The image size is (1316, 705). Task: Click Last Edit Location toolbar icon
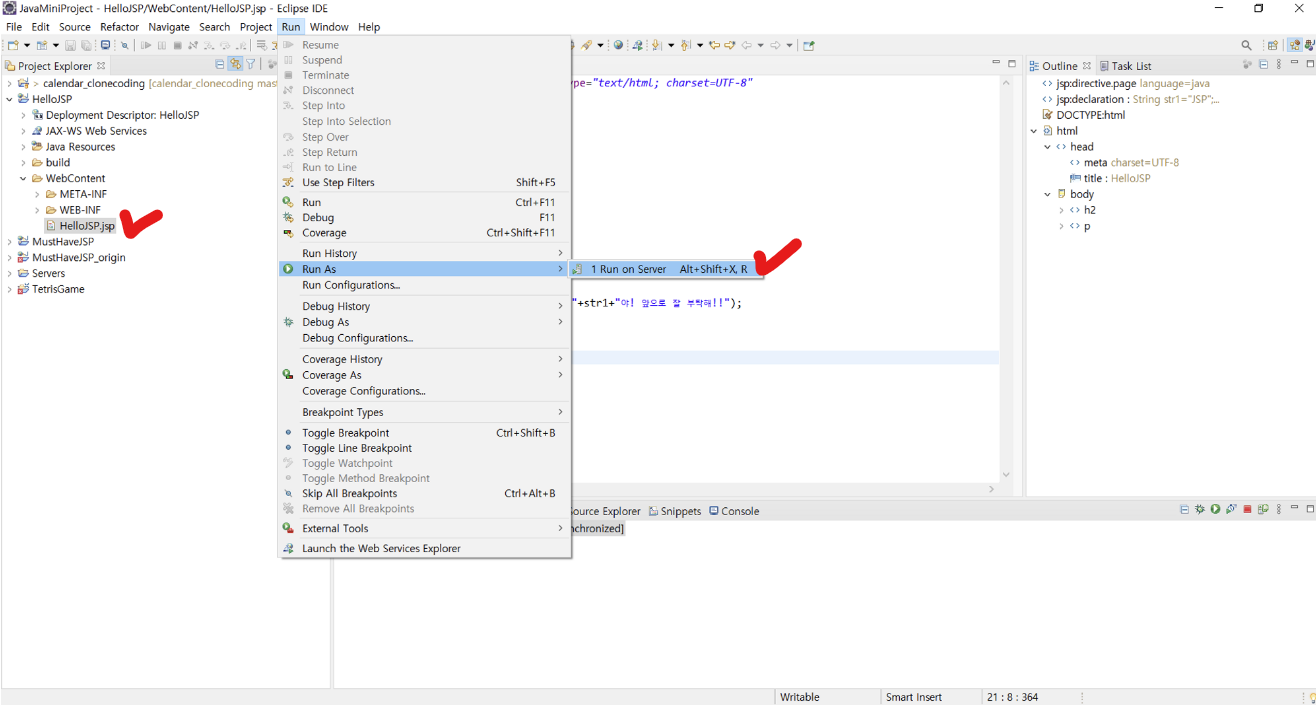[714, 45]
